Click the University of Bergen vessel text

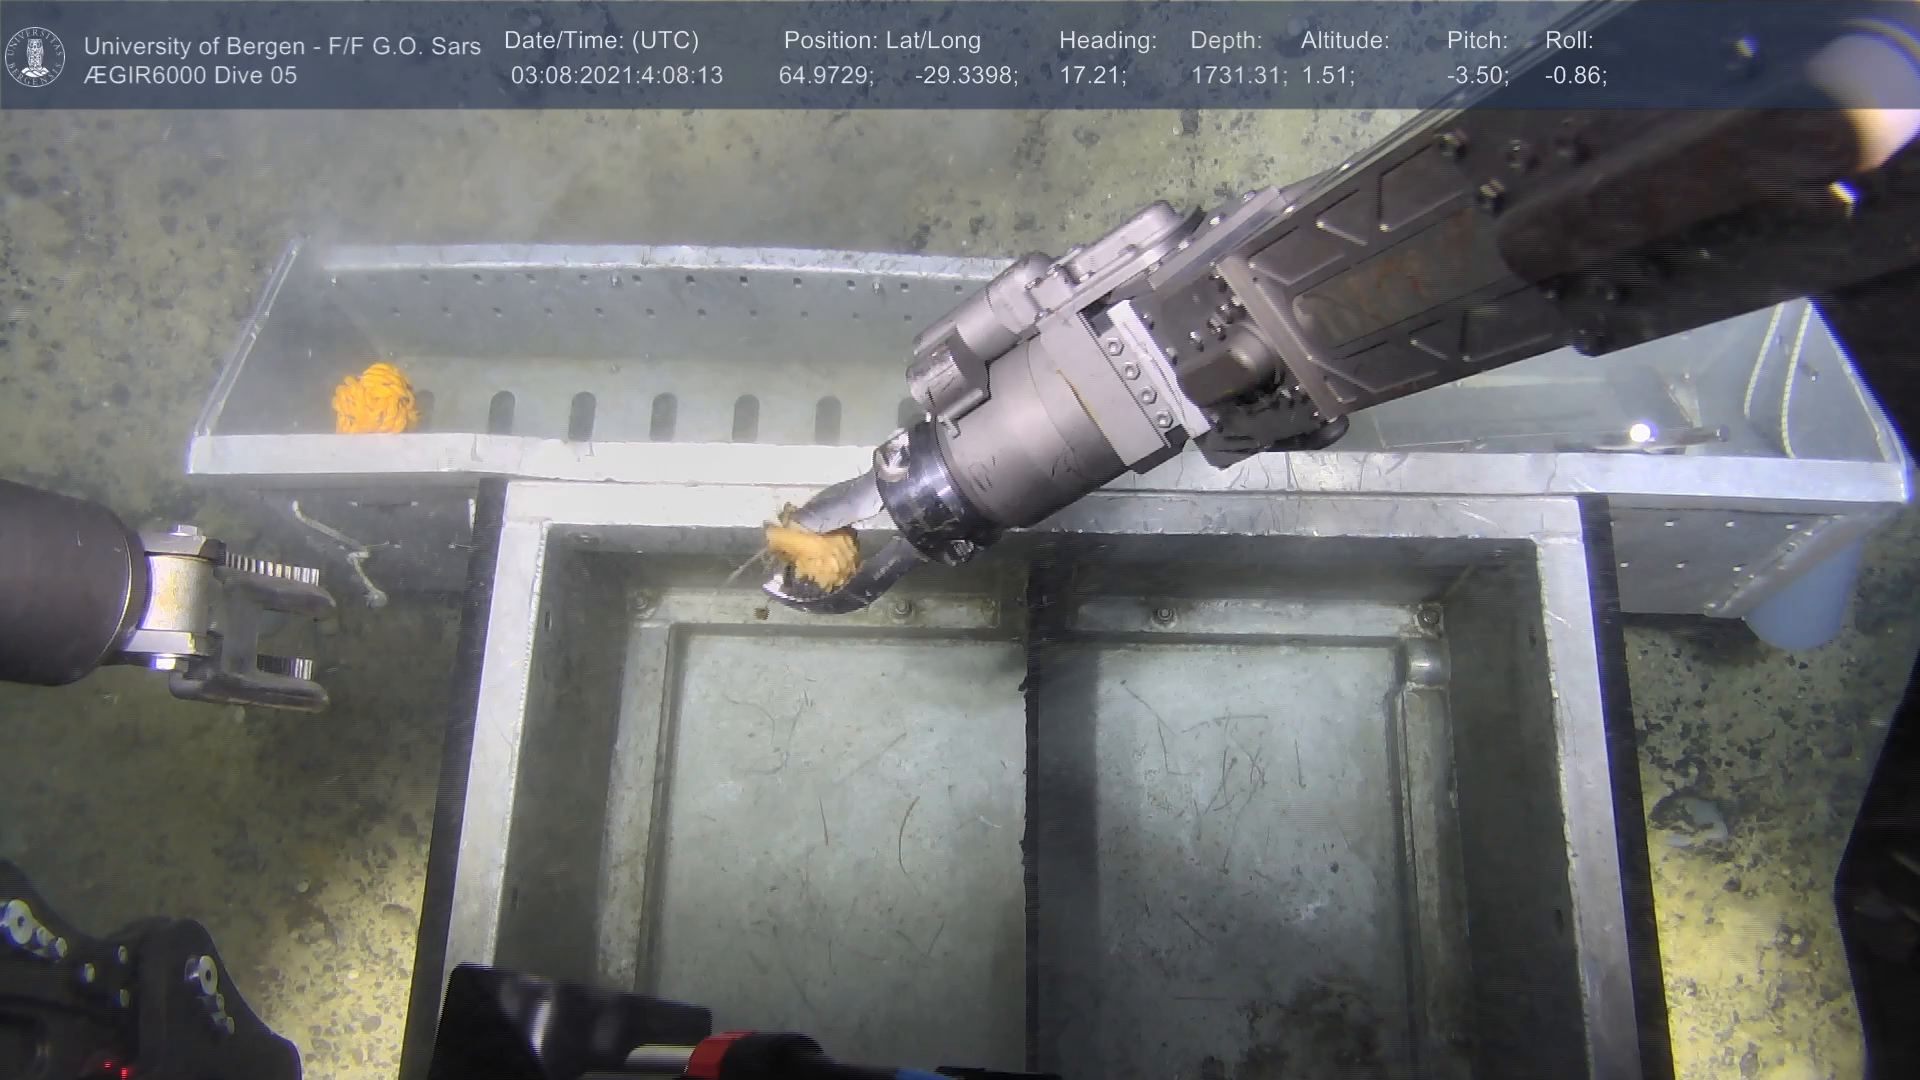(x=282, y=46)
